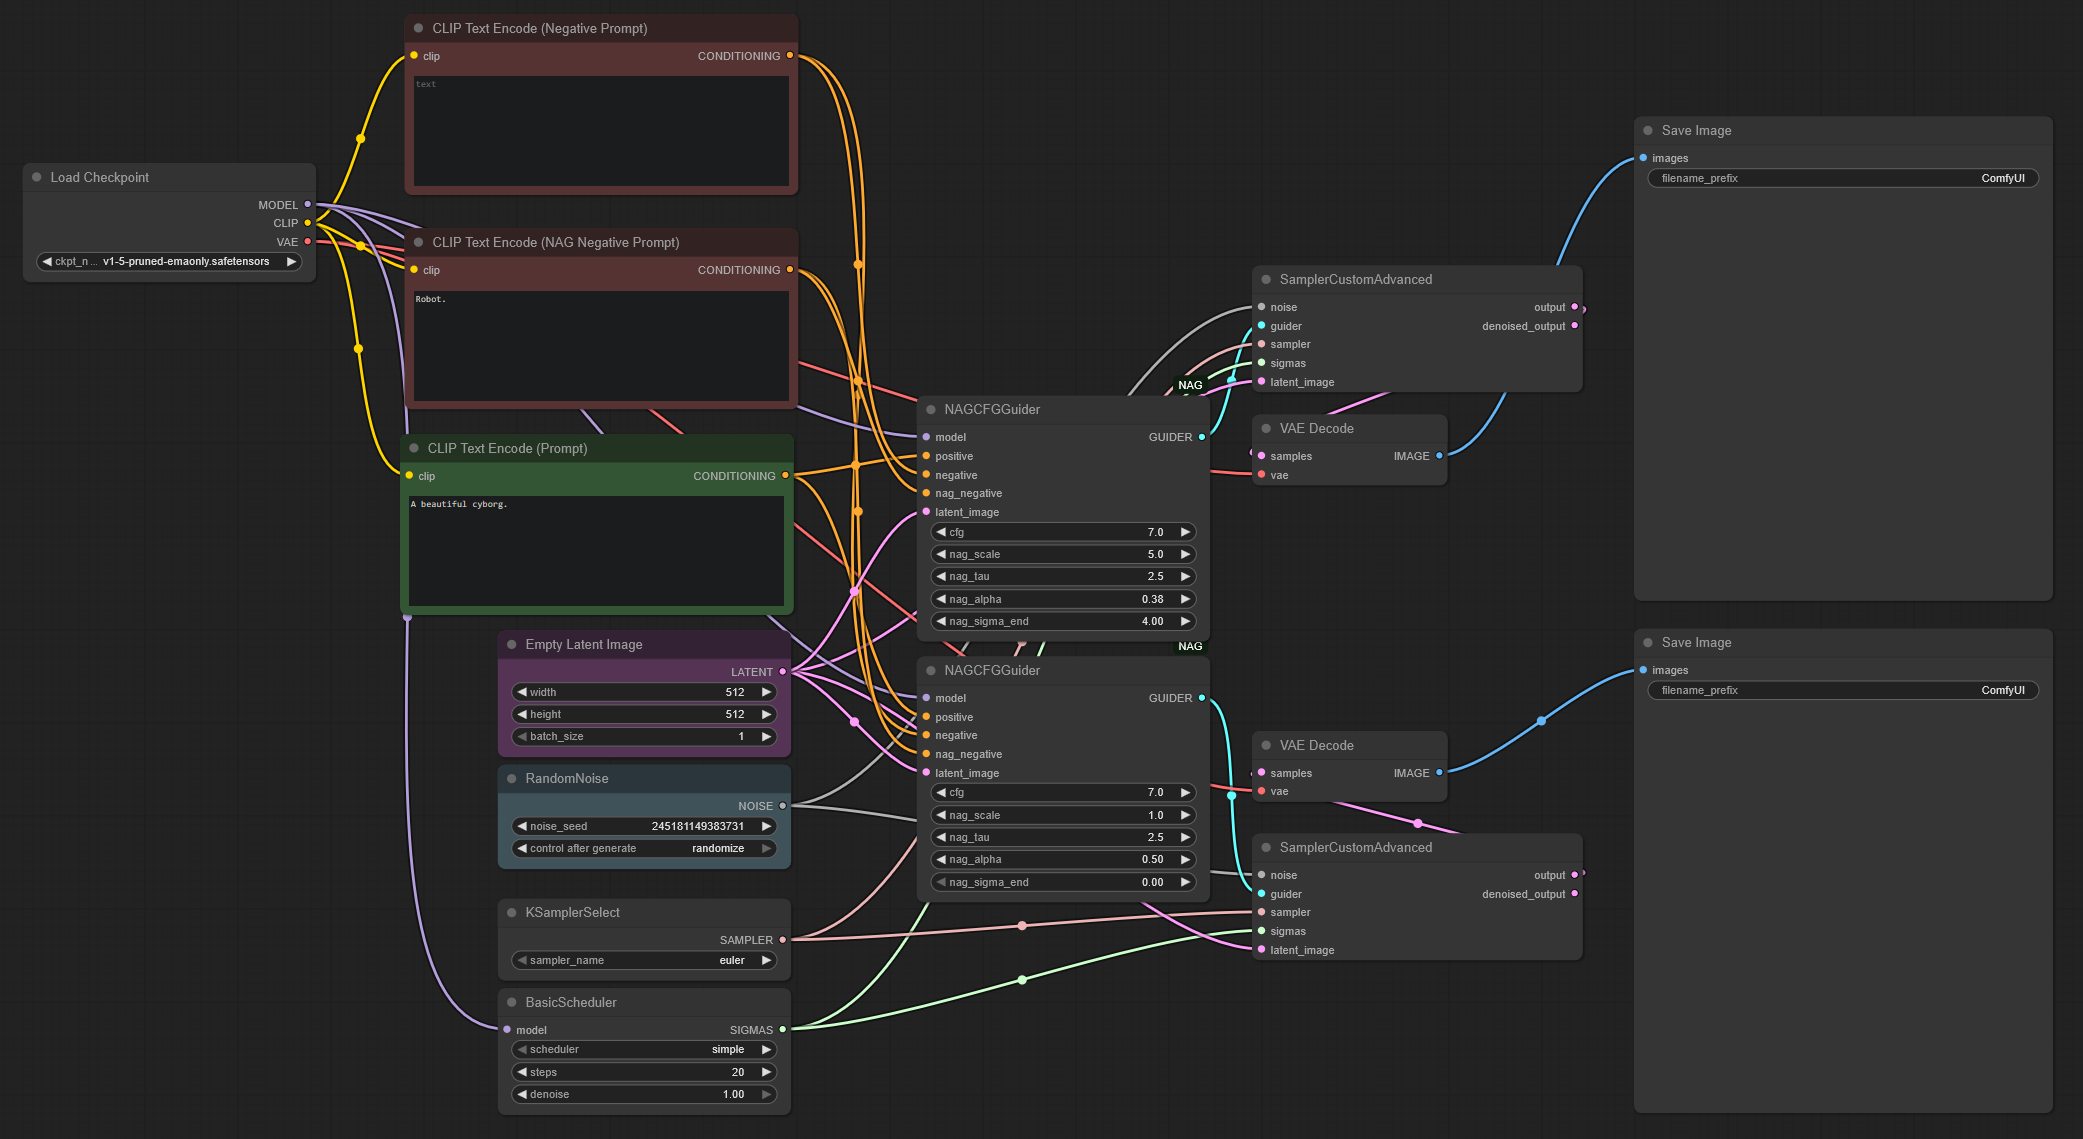Click the lower guider's nag_sigma_end 0.00 field

pos(1063,882)
